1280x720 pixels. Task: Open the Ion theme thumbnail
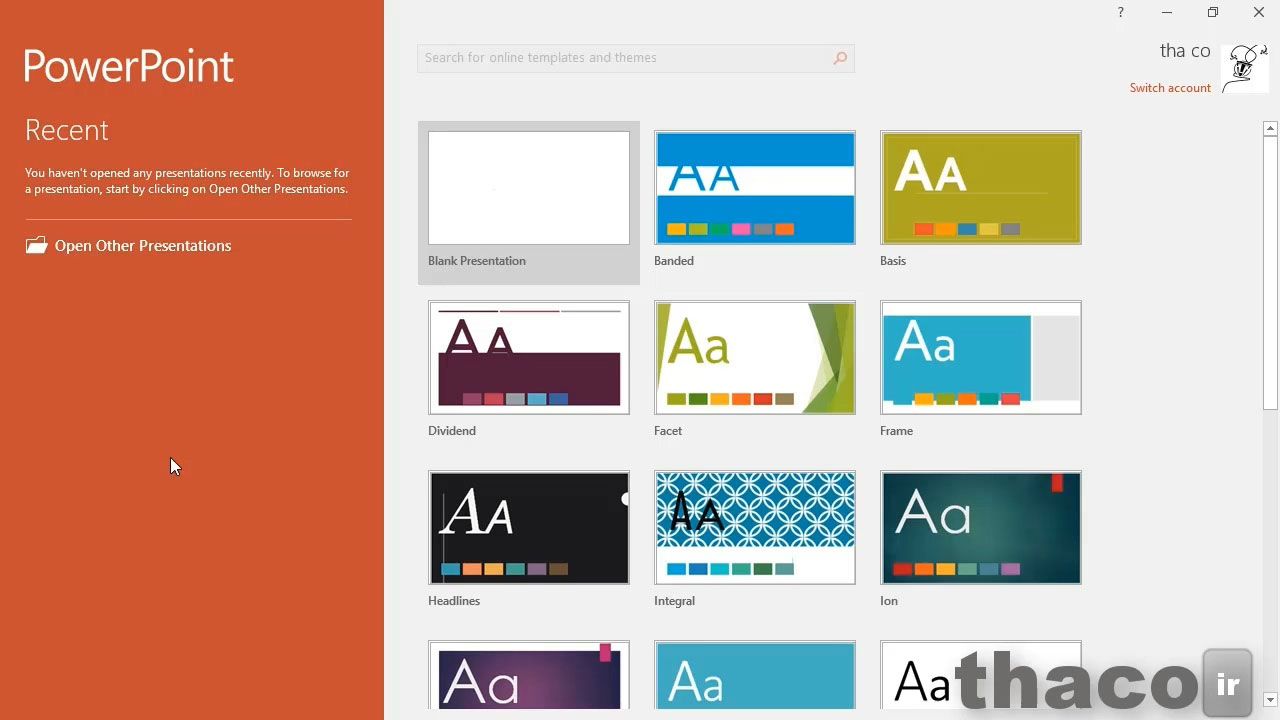tap(981, 528)
